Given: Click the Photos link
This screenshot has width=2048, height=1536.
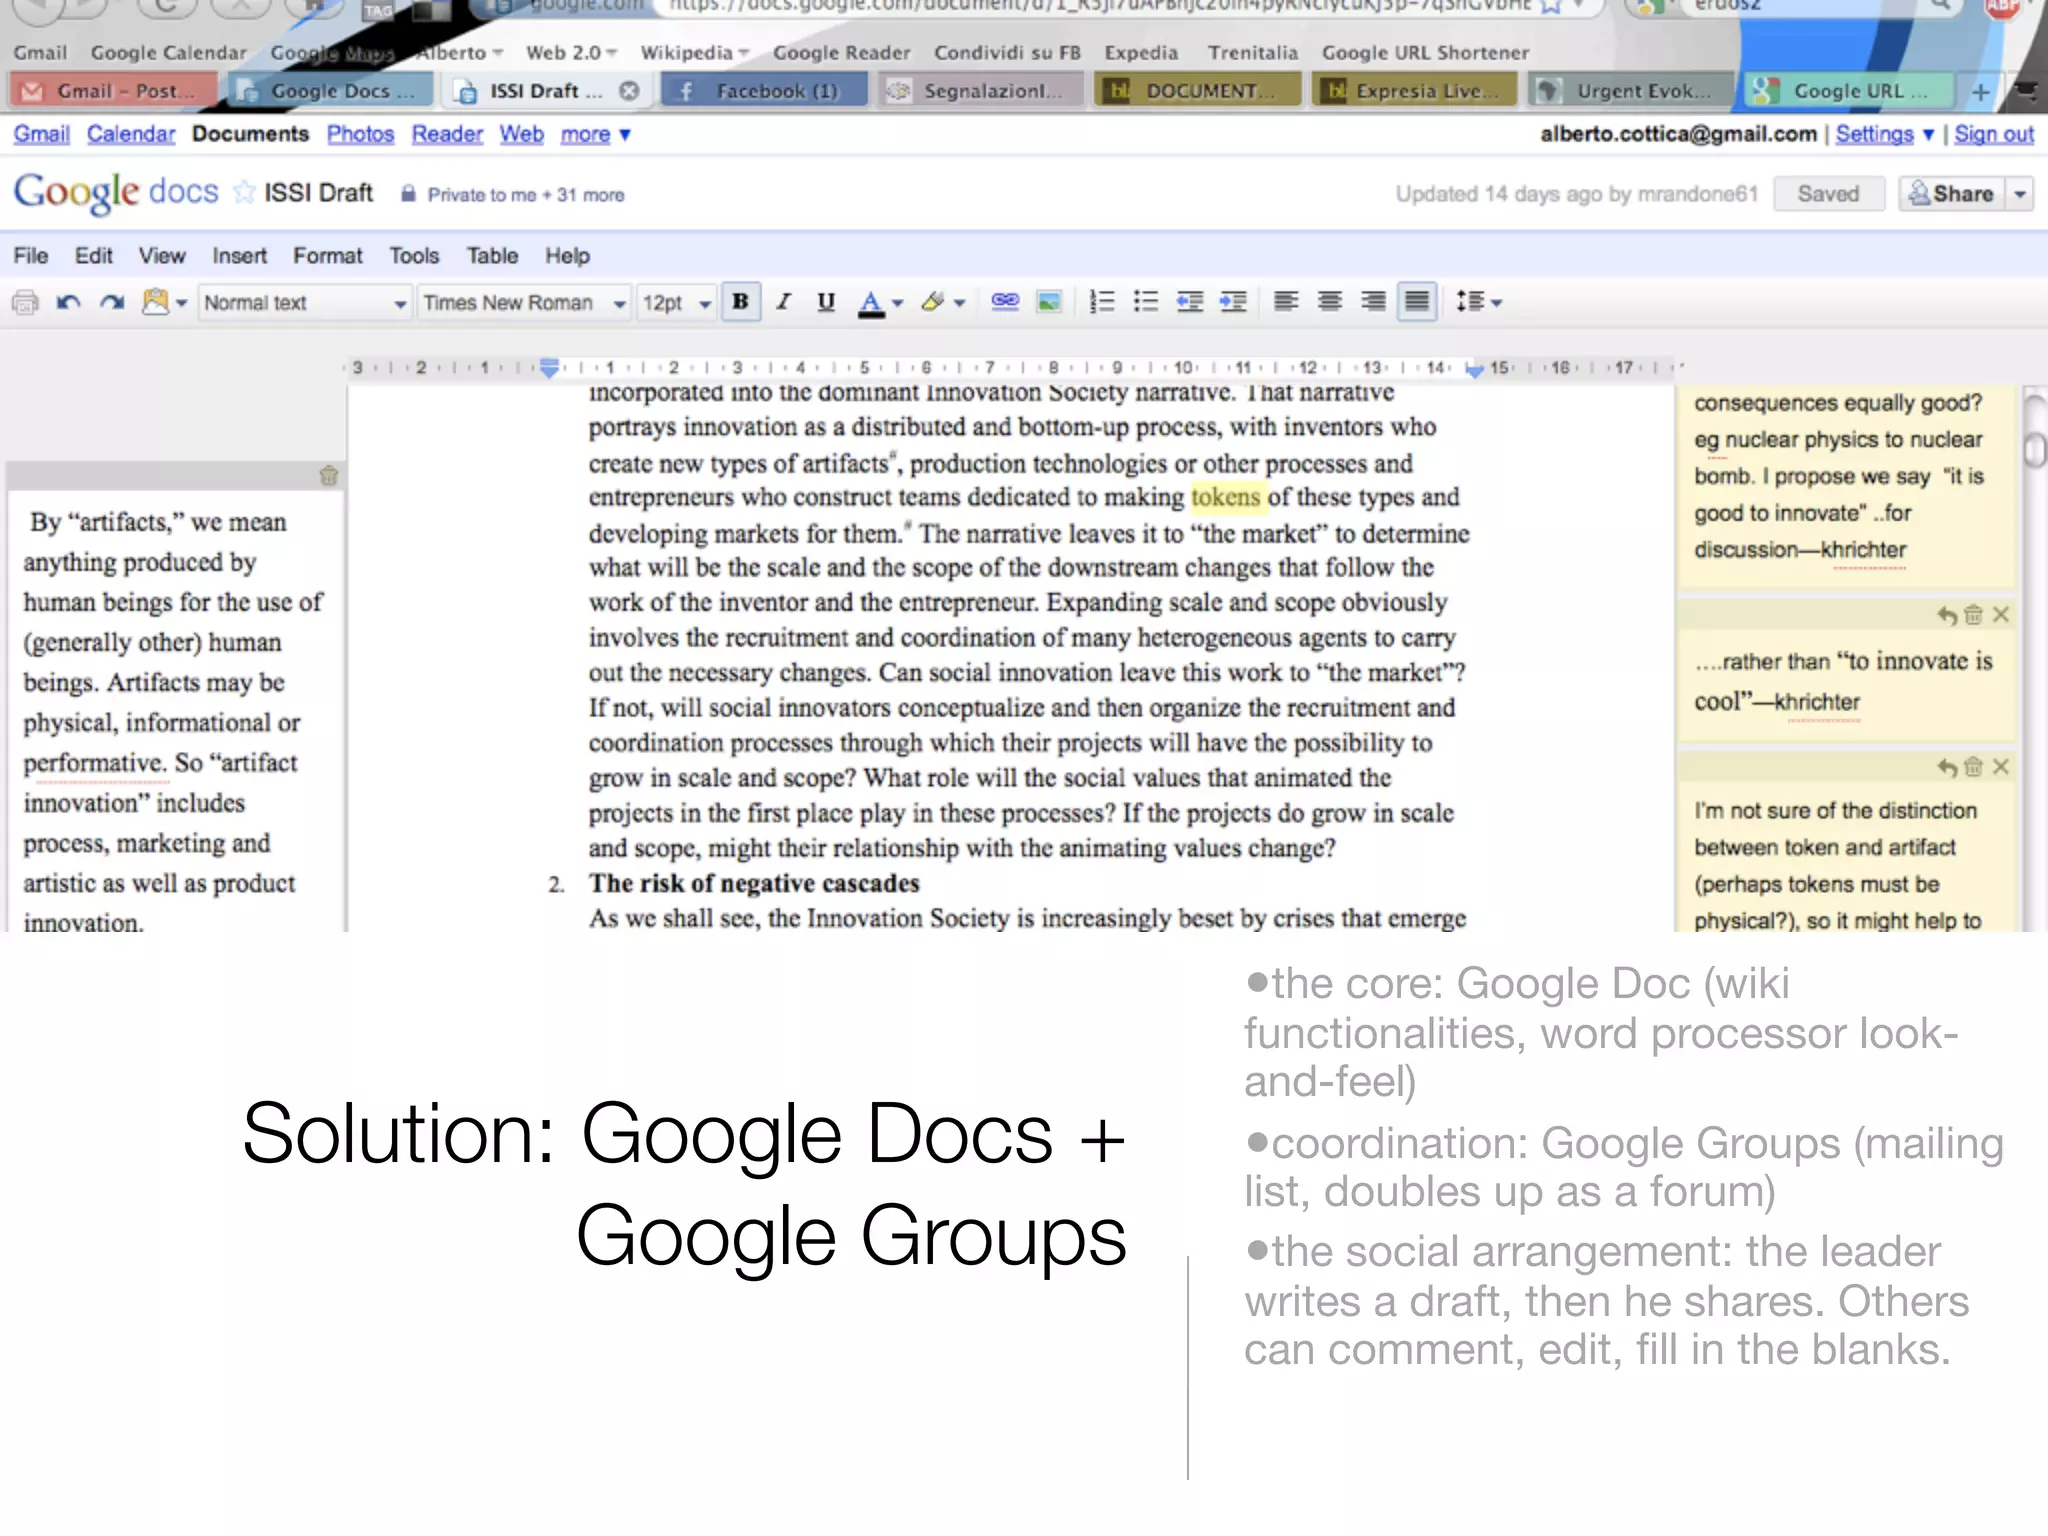Looking at the screenshot, I should (x=360, y=134).
